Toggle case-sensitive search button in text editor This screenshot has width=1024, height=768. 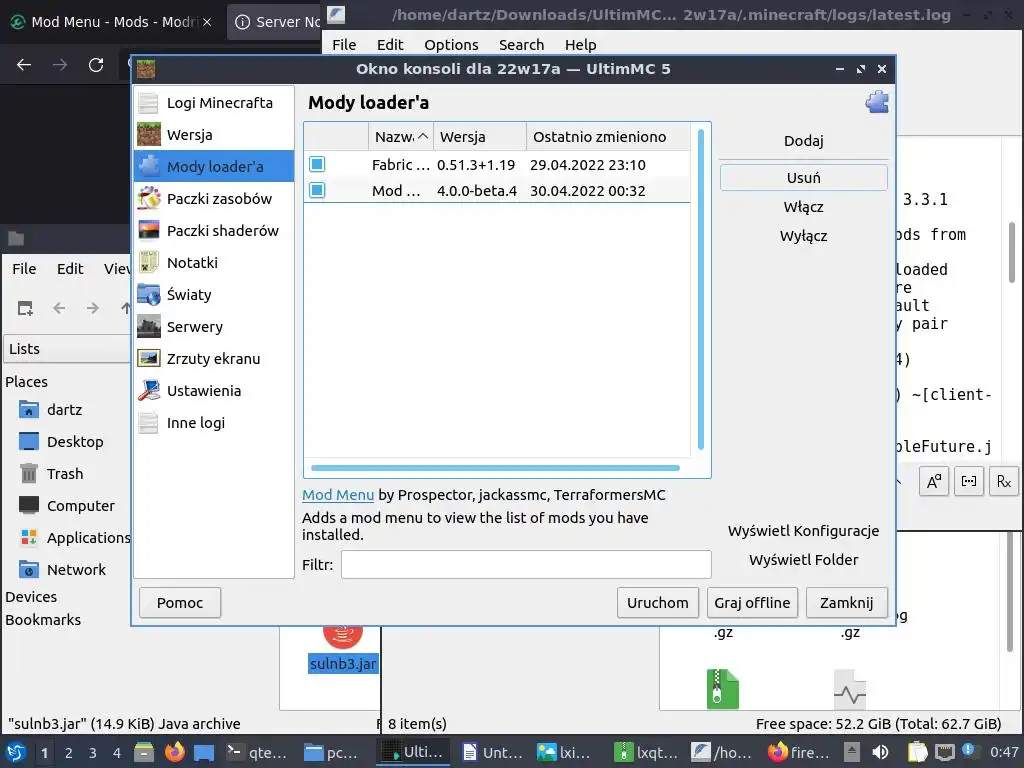934,481
